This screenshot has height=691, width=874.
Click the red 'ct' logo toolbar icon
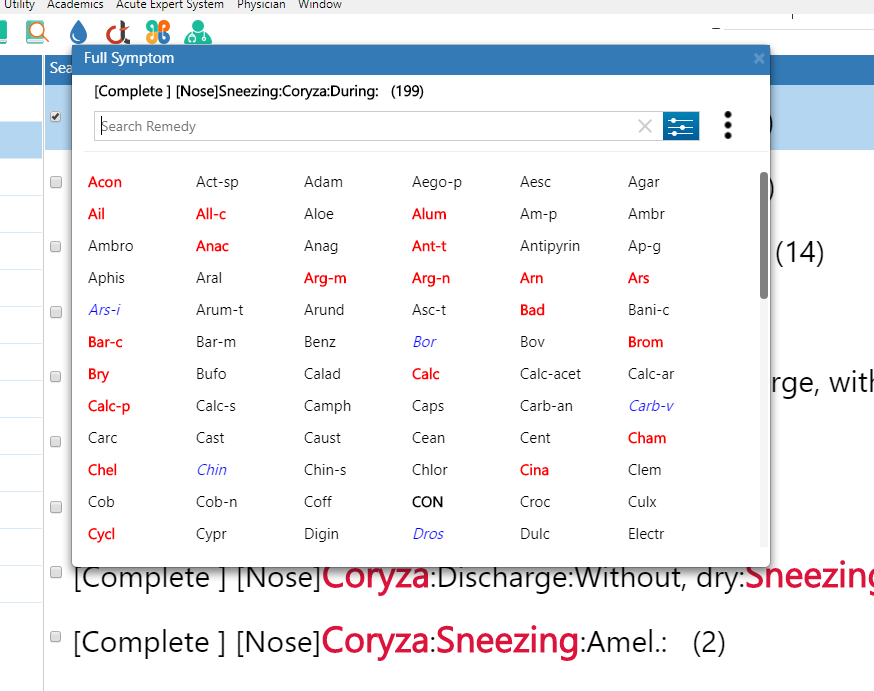116,32
